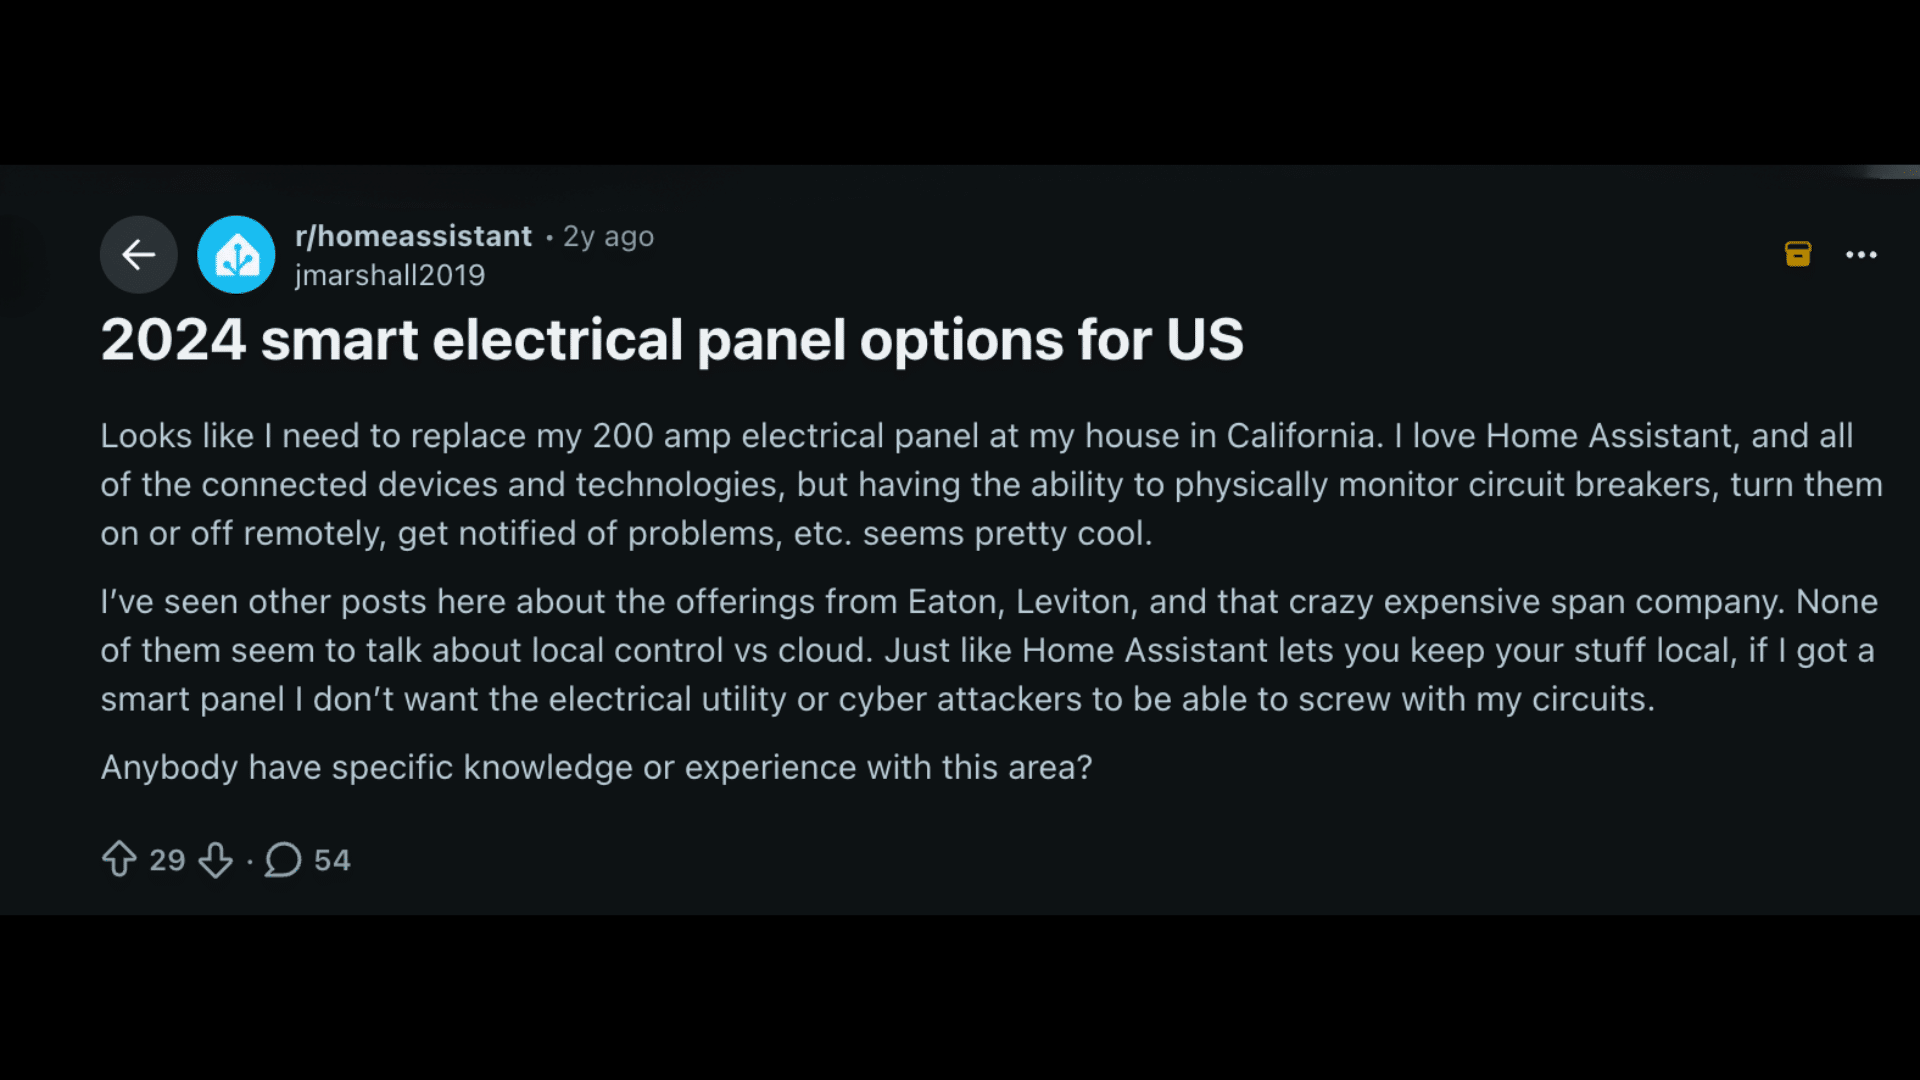Open the r/homeassistant community page
The height and width of the screenshot is (1080, 1920).
pos(412,236)
